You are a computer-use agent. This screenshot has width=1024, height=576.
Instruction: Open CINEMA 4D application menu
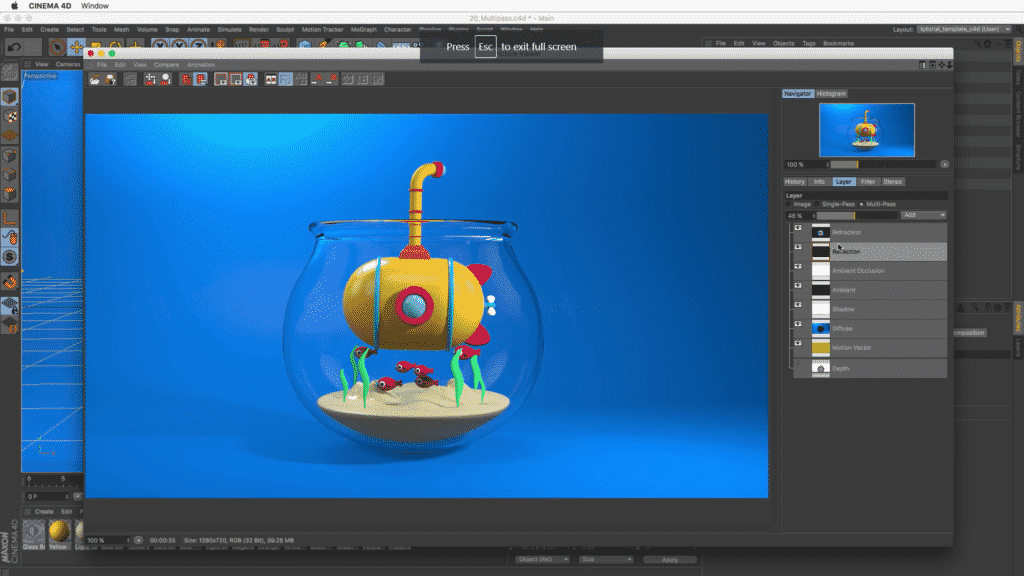[50, 6]
